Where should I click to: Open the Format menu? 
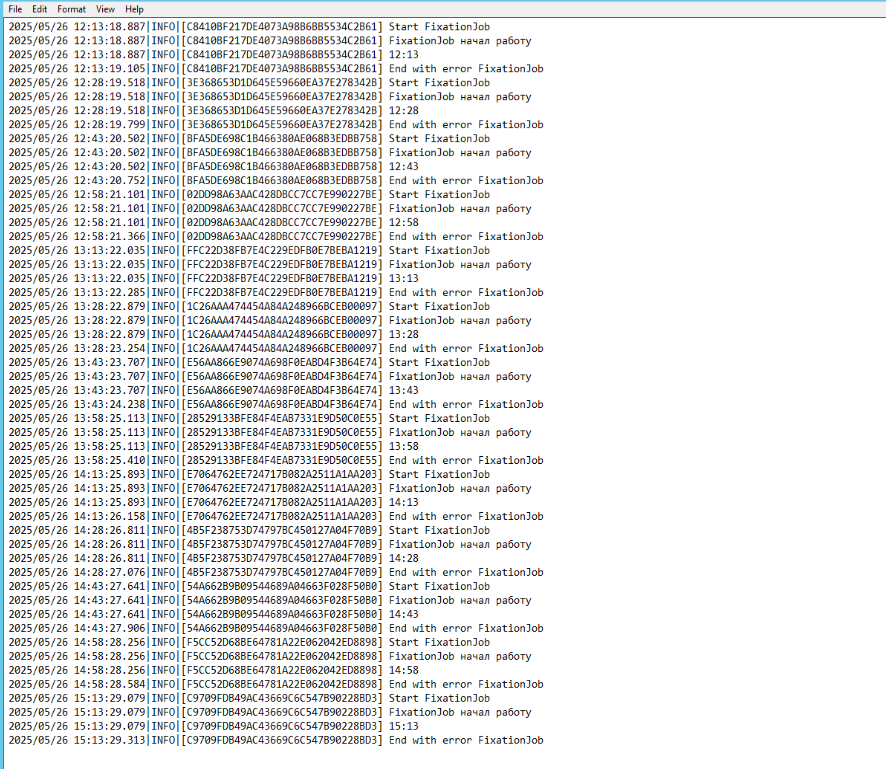[72, 9]
